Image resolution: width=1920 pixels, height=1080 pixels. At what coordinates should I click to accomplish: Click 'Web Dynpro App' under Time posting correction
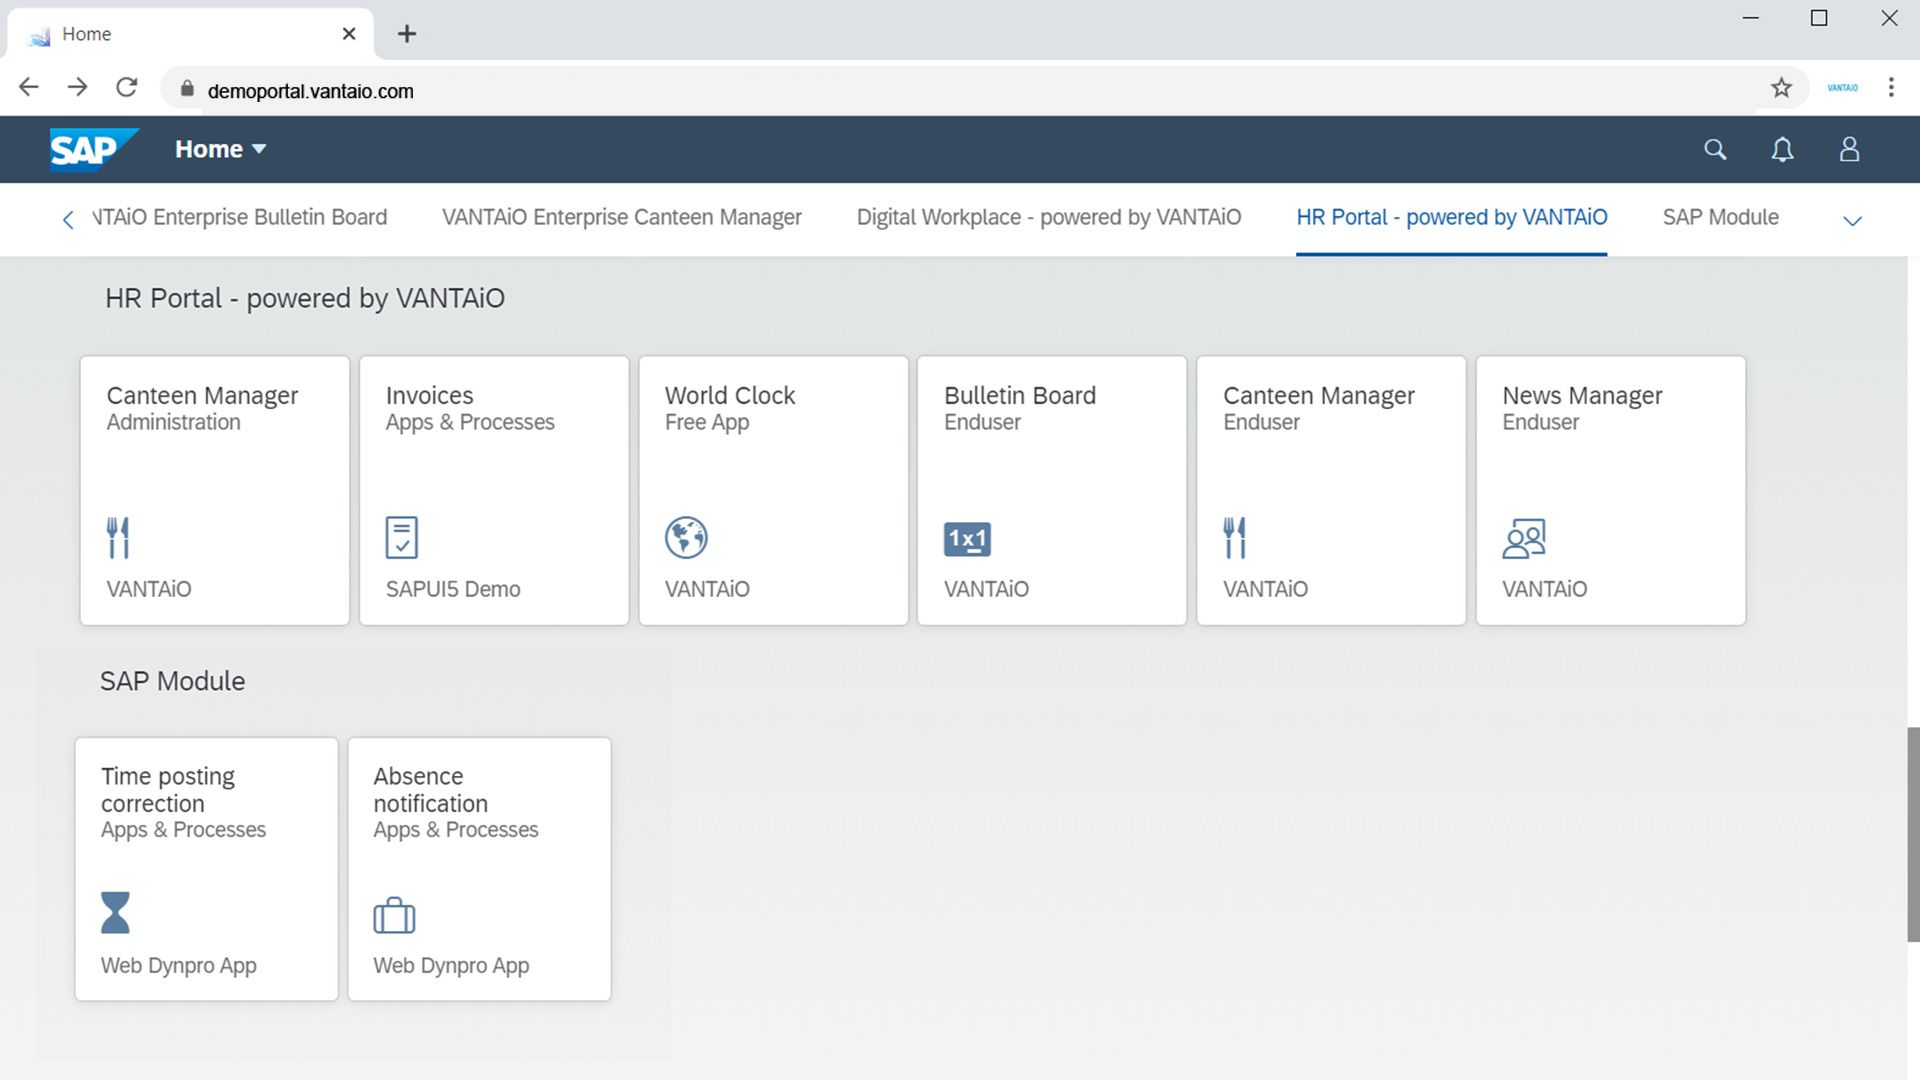pyautogui.click(x=178, y=966)
